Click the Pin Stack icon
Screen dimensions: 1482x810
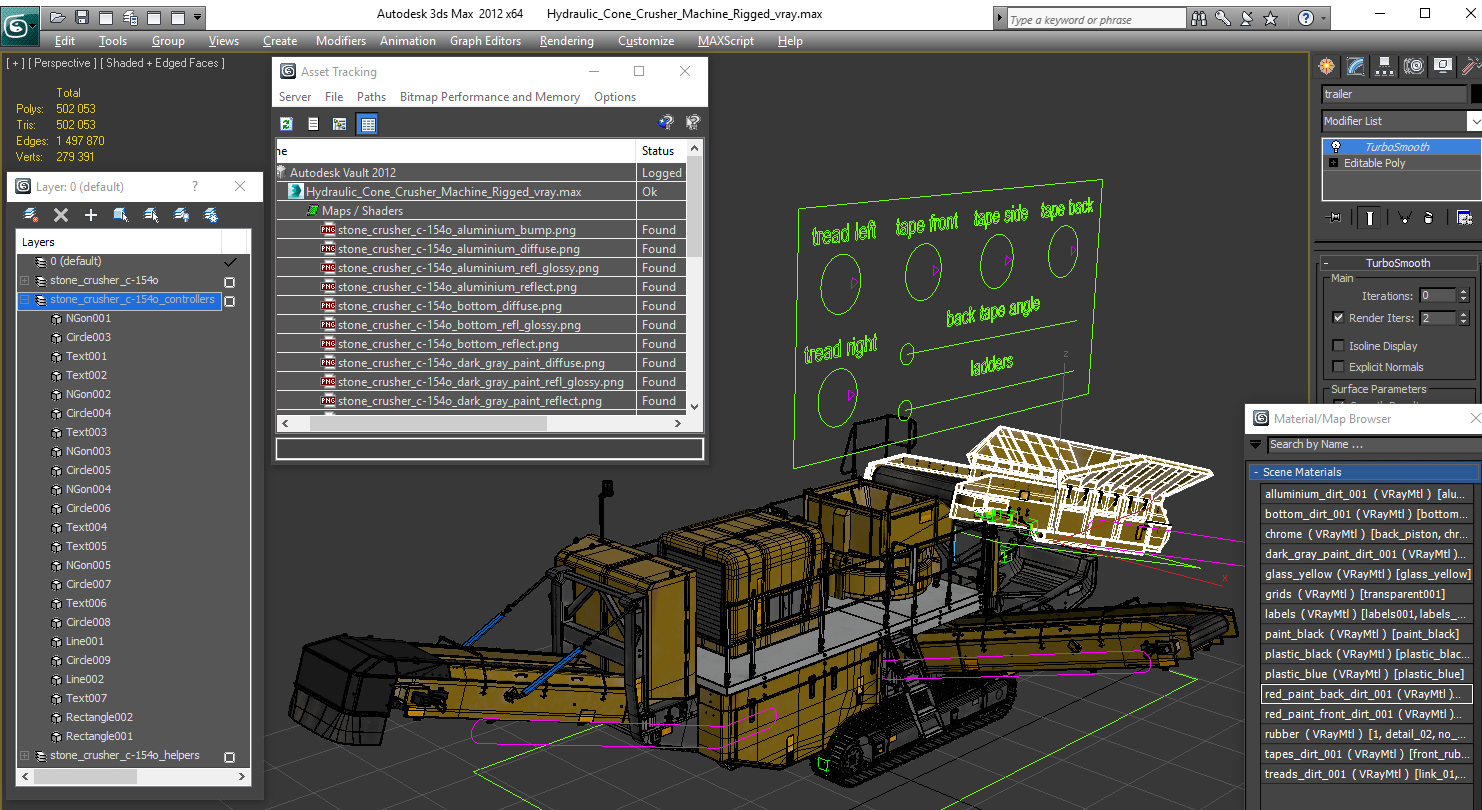tap(1333, 217)
